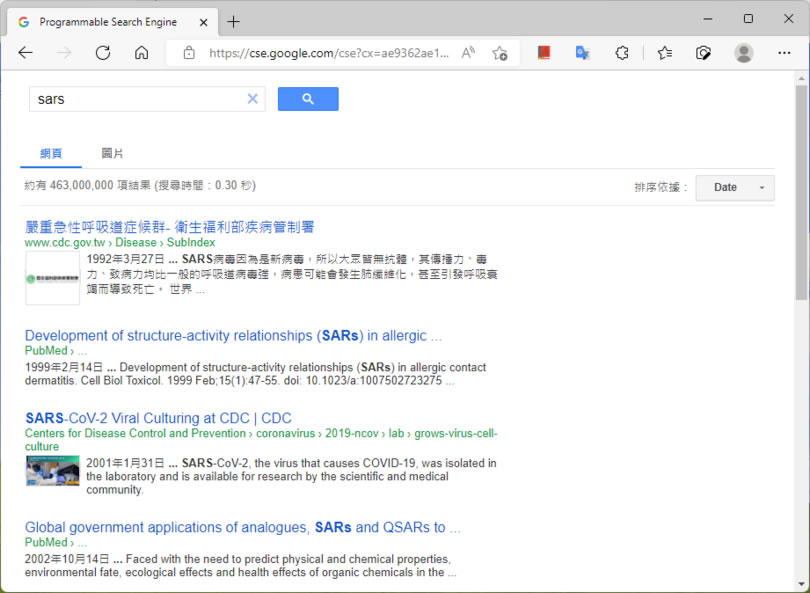
Task: Click the scrollbar down arrow
Action: [x=801, y=584]
